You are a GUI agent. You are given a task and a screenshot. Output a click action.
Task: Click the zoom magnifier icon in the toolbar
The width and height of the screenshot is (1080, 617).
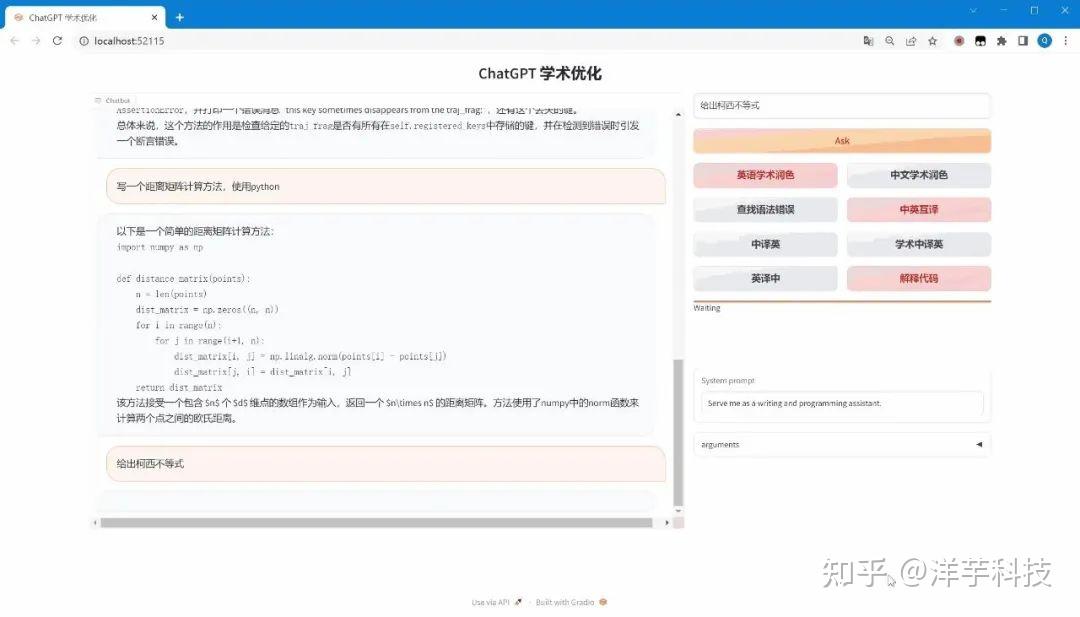pos(890,41)
